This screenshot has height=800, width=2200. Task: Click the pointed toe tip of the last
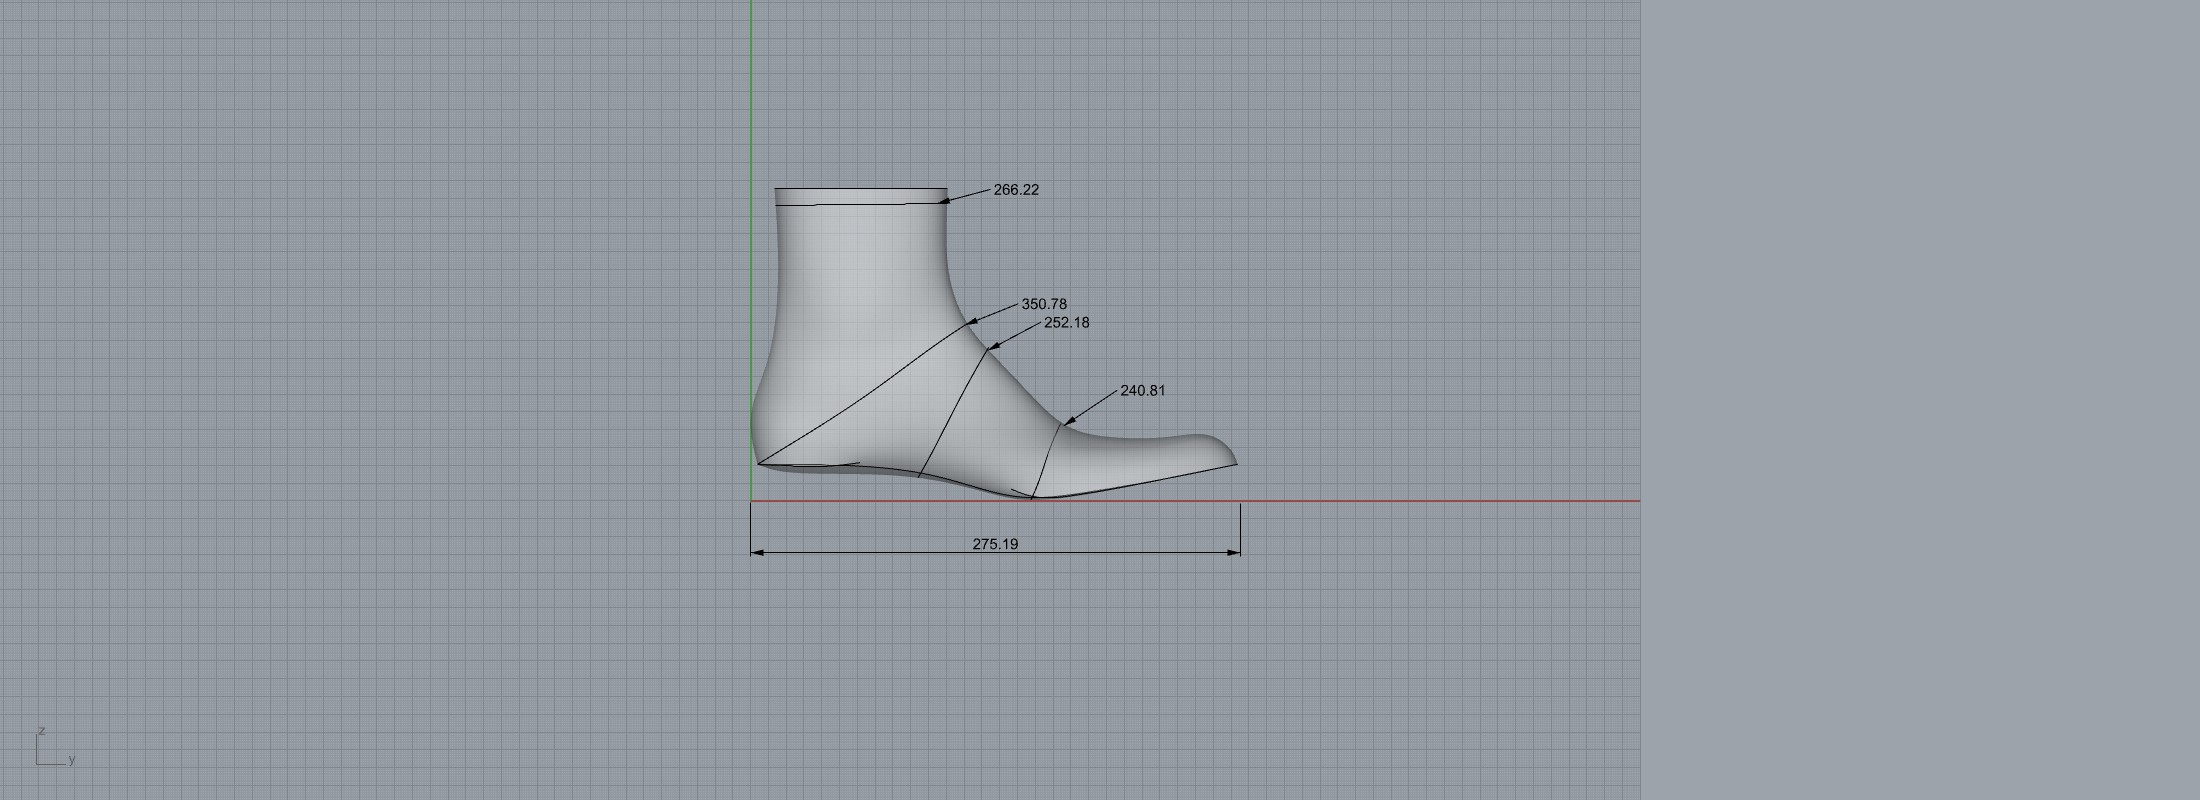tap(1236, 463)
